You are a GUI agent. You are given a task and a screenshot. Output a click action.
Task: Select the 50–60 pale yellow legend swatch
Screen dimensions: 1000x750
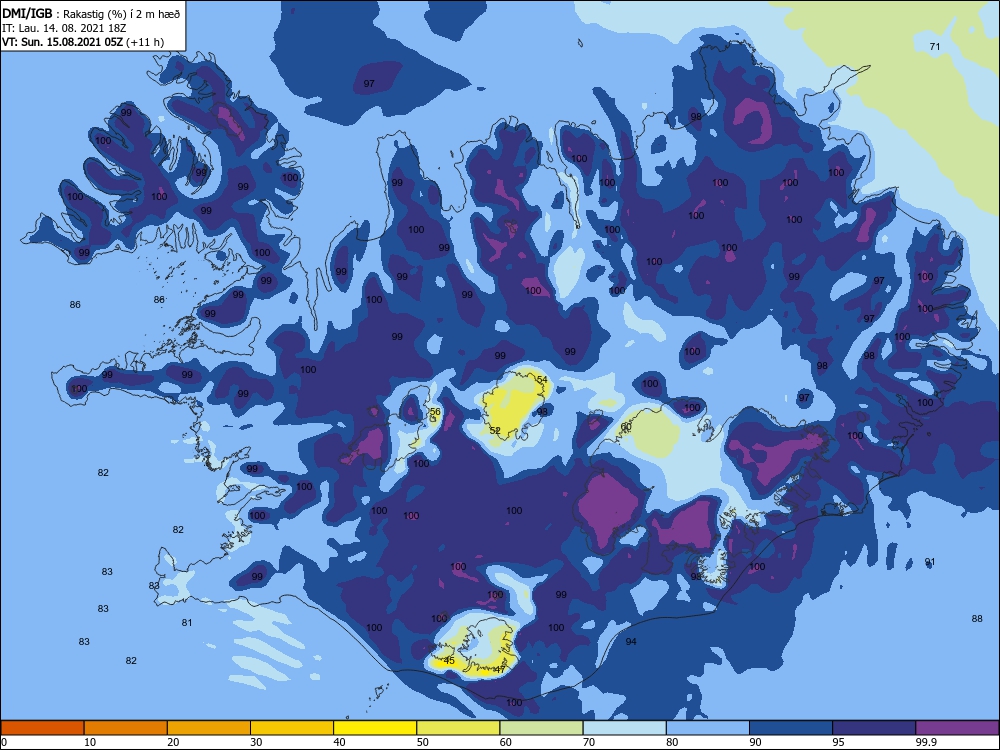[458, 728]
